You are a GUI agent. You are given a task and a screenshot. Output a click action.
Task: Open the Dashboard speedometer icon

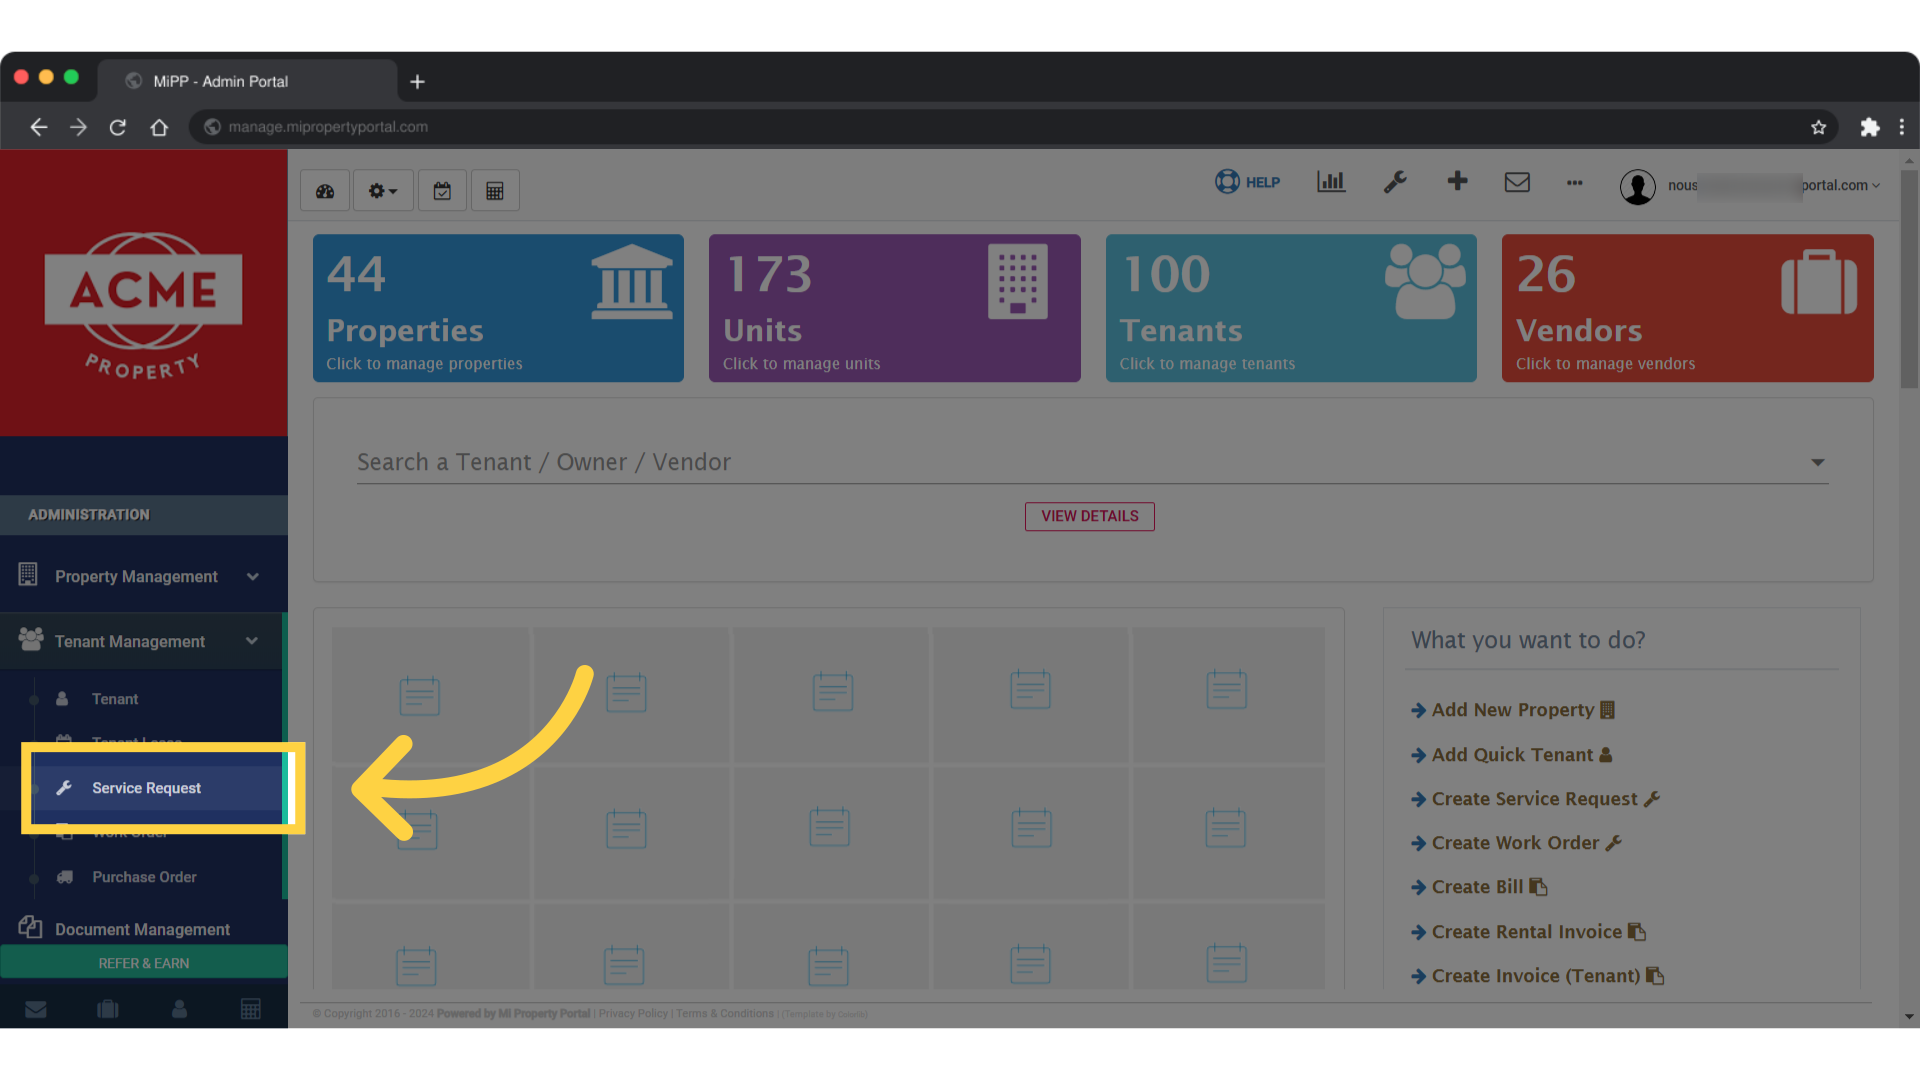(324, 190)
